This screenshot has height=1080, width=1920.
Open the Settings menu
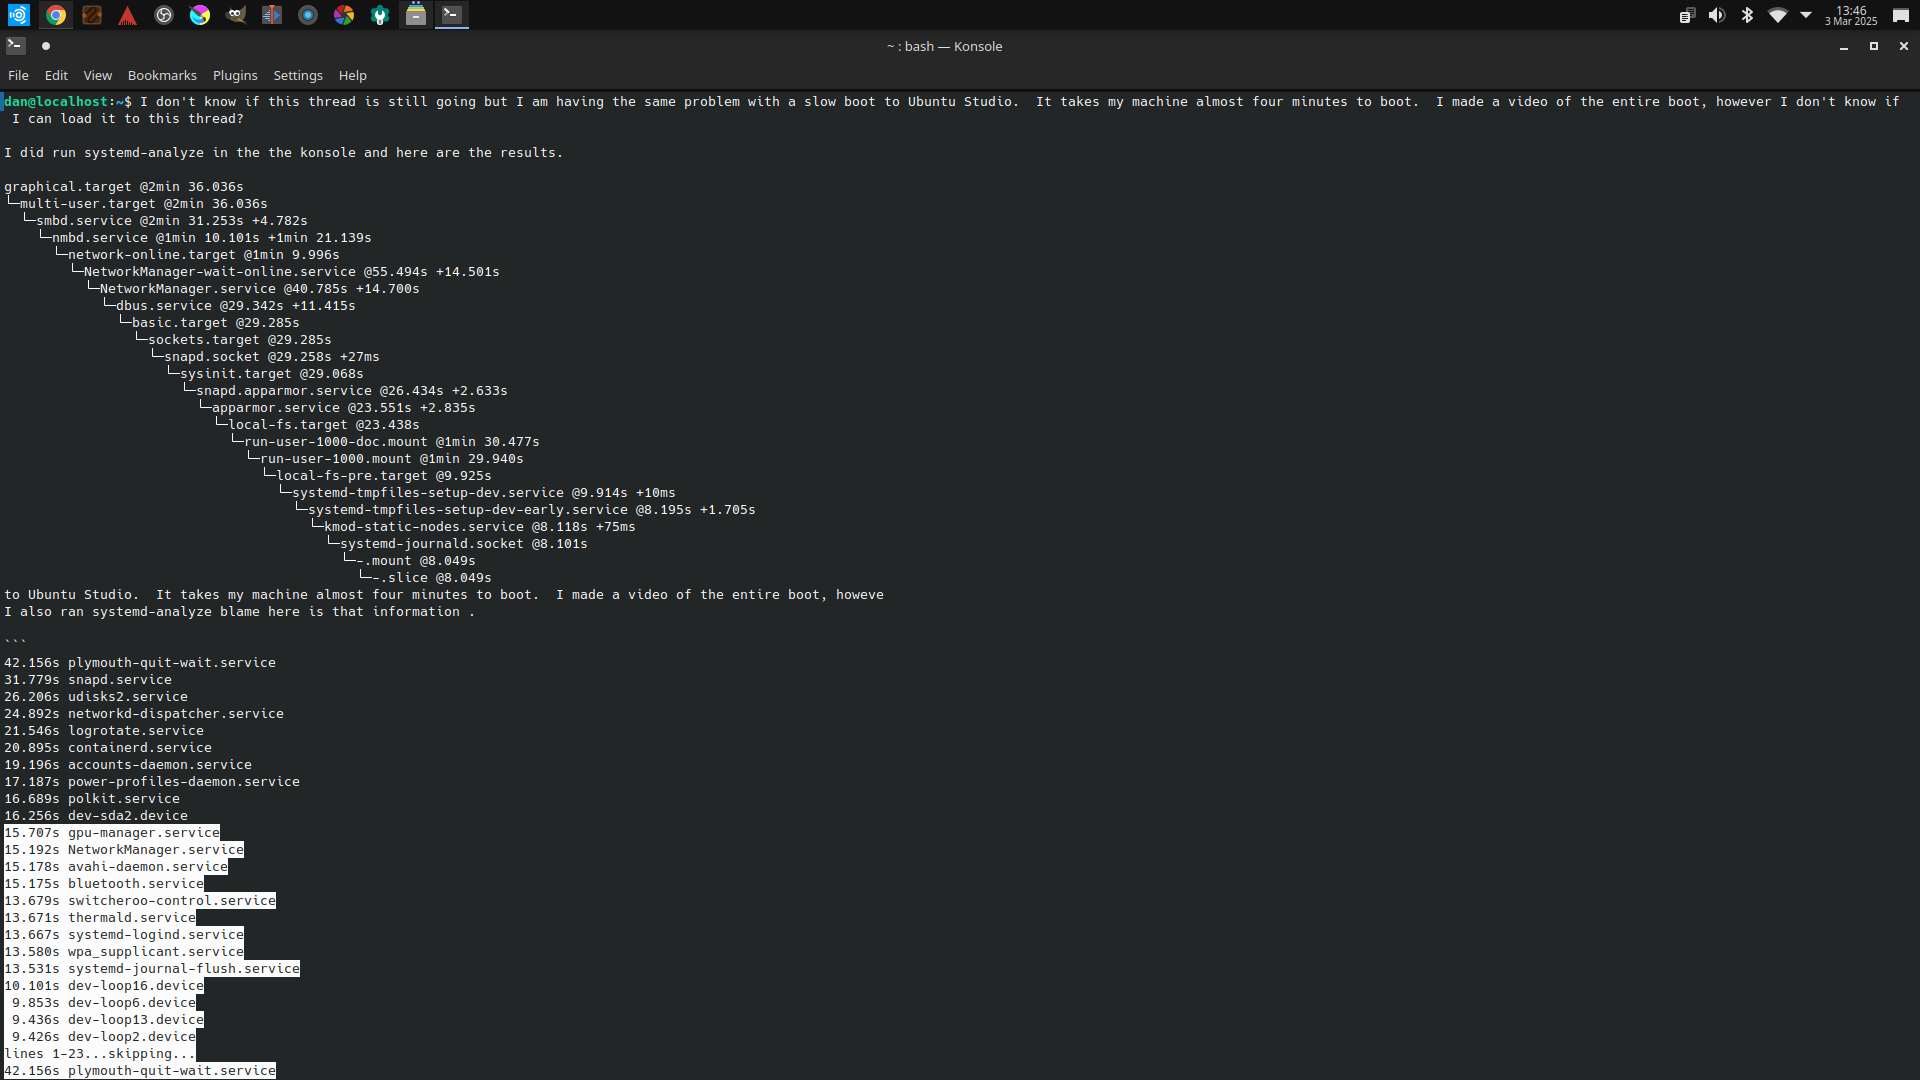[x=298, y=76]
